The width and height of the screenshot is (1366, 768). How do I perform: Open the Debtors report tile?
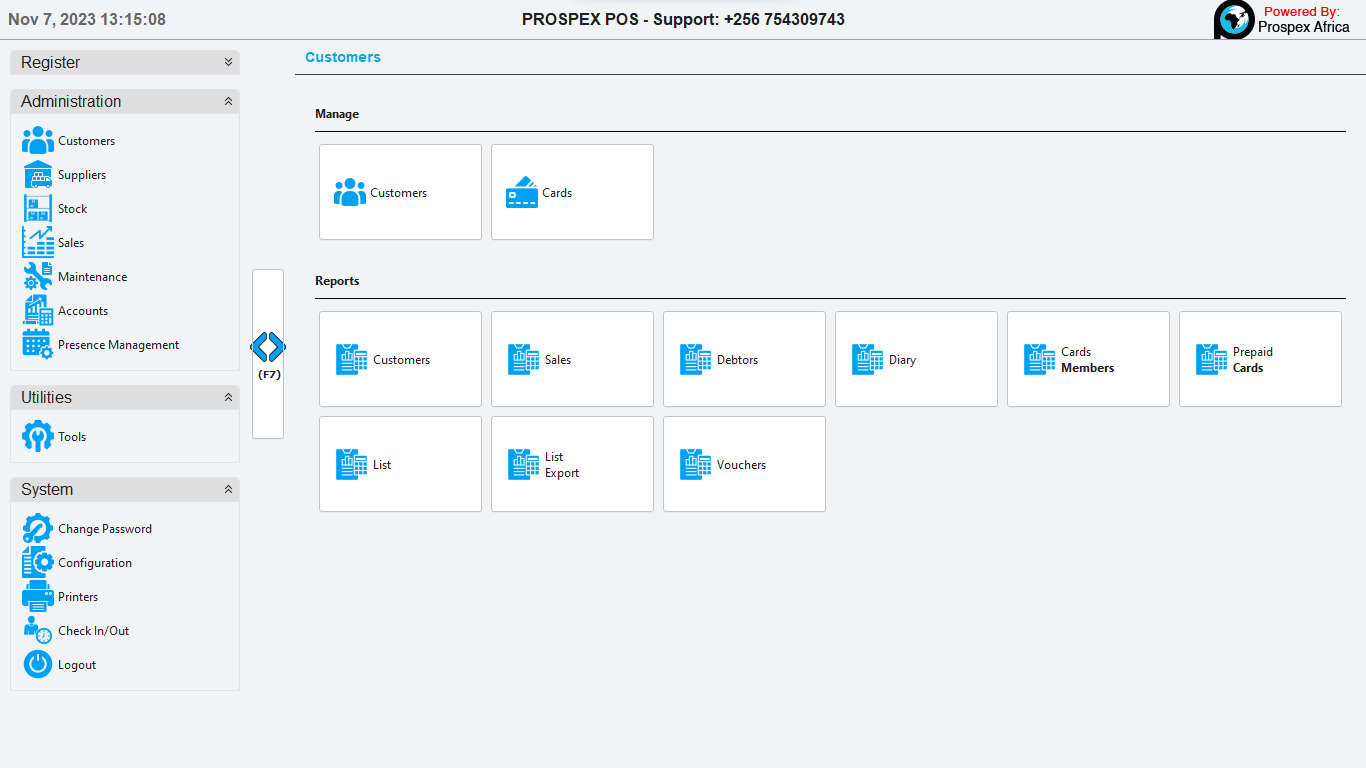(744, 359)
